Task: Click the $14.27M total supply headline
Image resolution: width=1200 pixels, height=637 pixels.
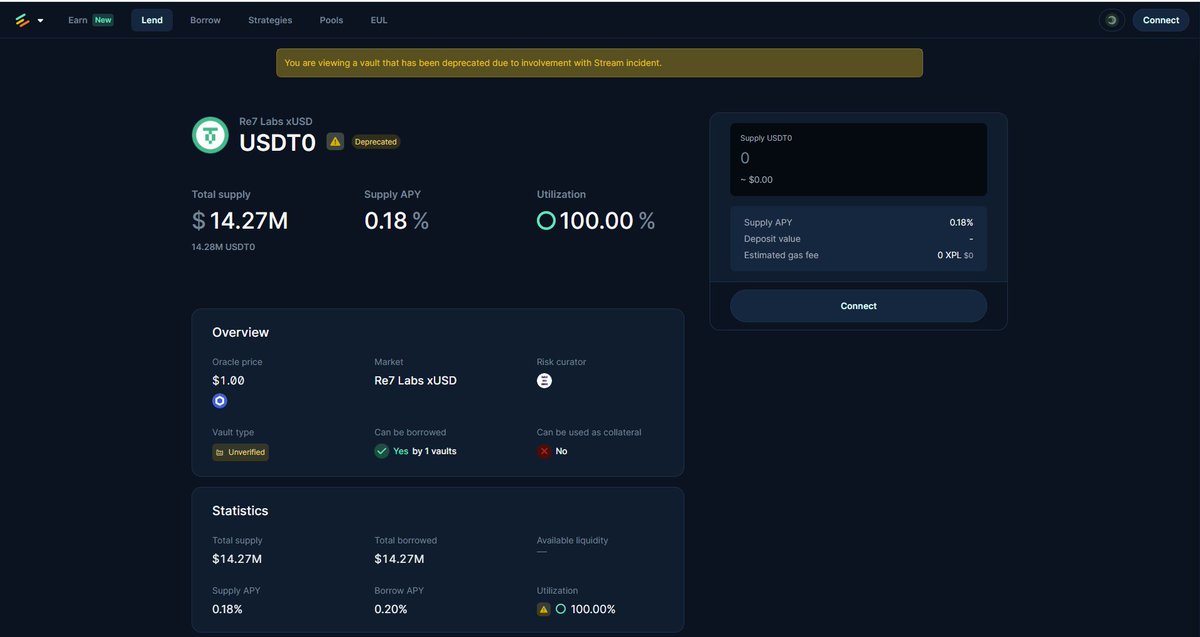Action: (x=240, y=221)
